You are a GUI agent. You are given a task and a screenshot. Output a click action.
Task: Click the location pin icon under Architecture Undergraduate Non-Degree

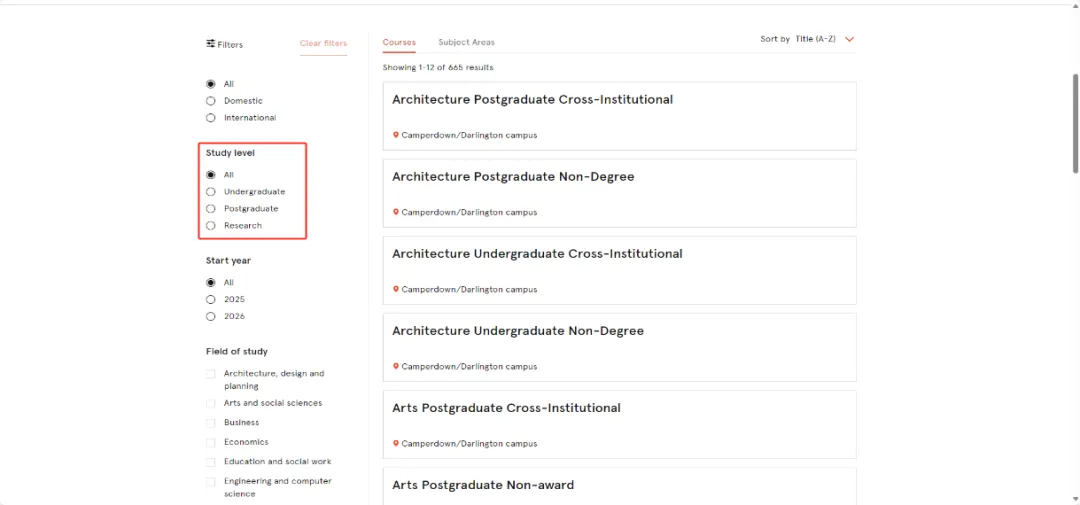coord(395,367)
